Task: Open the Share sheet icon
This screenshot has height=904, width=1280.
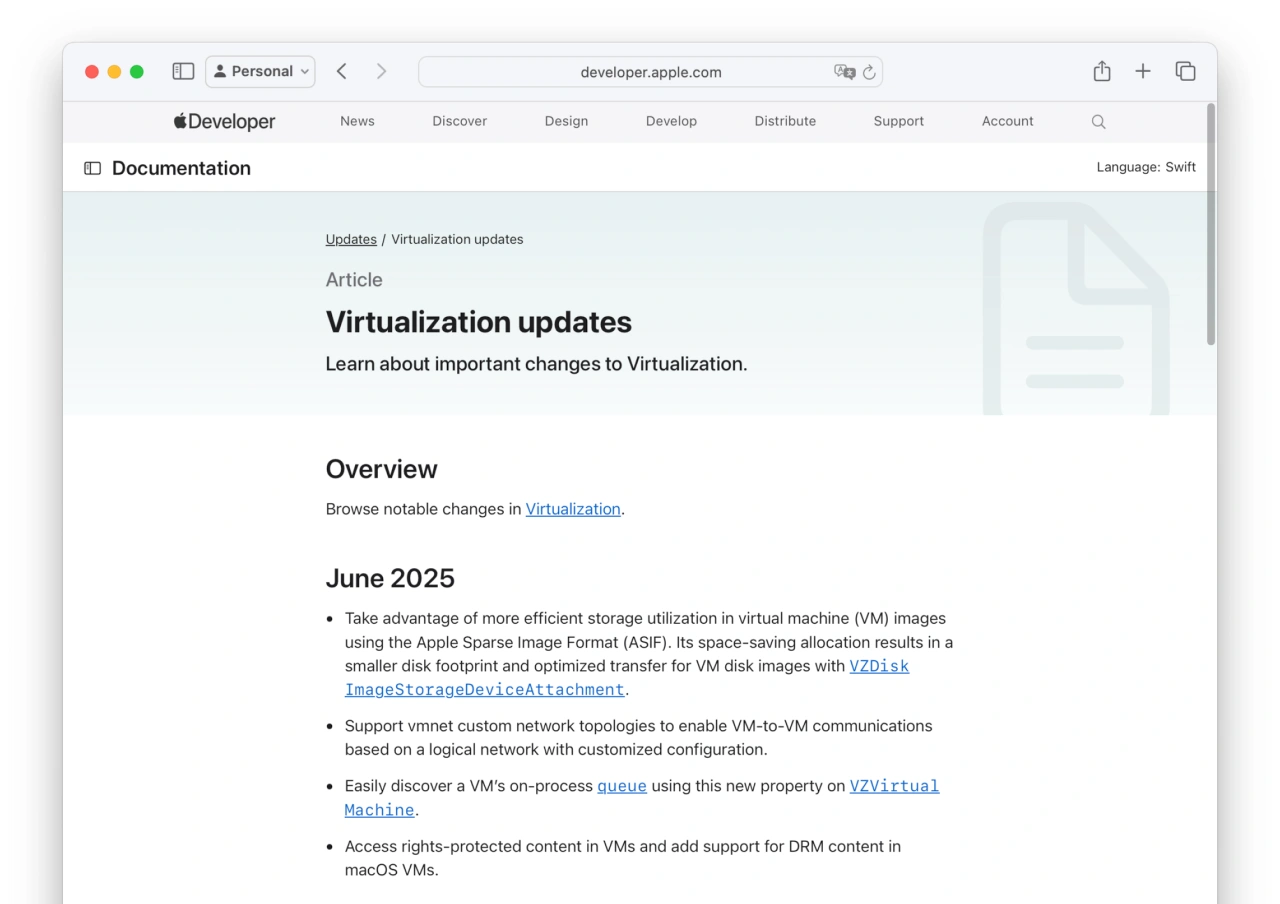Action: coord(1101,71)
